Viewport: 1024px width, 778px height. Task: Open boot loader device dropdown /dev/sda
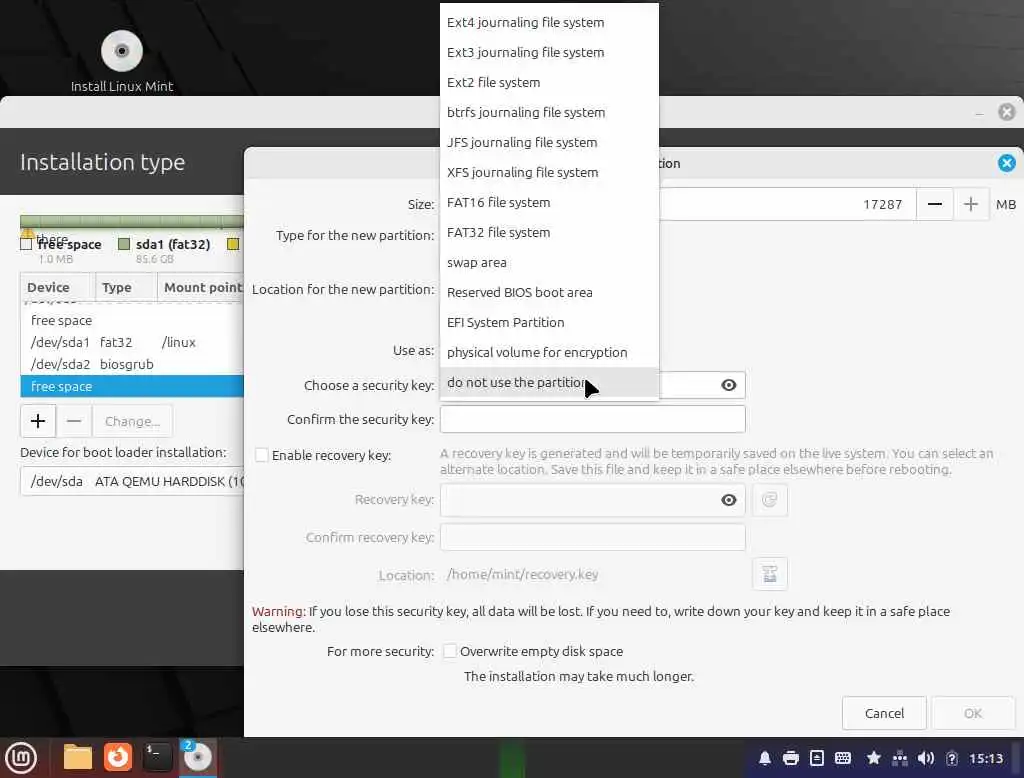click(x=132, y=481)
